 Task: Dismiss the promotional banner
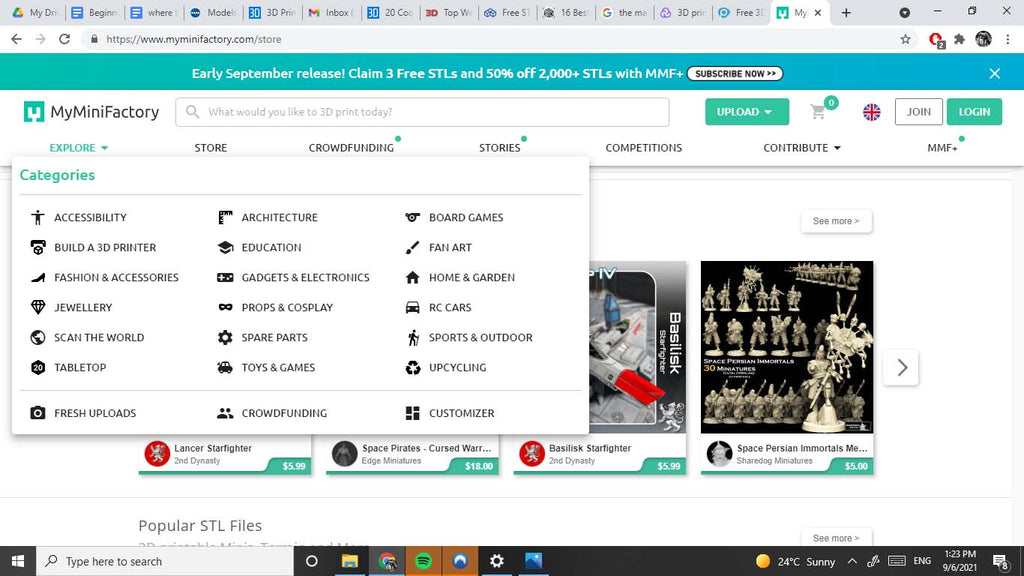pos(995,74)
